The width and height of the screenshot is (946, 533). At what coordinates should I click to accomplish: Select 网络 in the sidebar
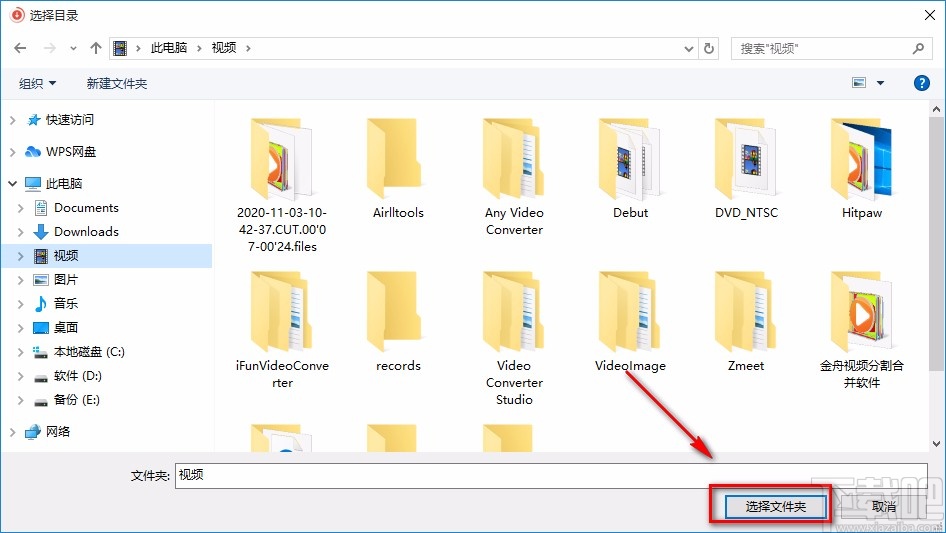(x=58, y=432)
